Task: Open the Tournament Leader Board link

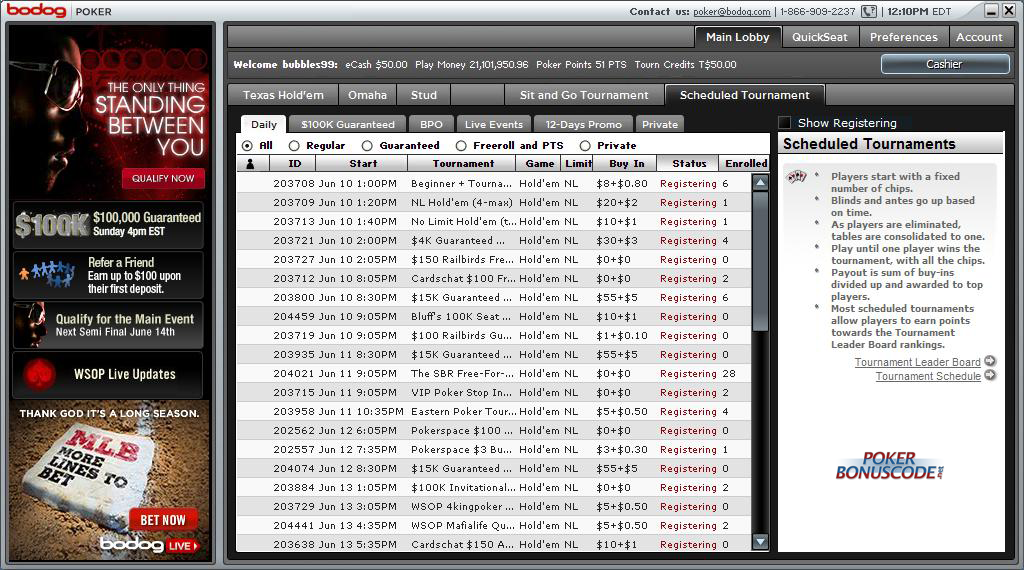Action: [x=917, y=362]
